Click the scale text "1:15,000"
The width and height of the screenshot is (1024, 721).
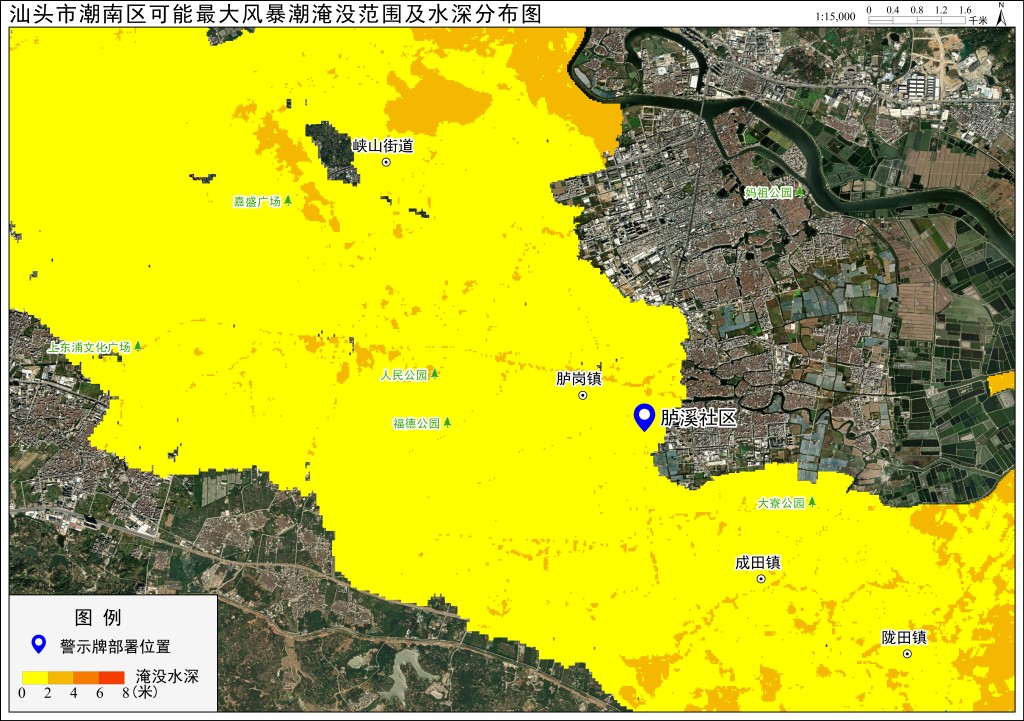coord(835,16)
